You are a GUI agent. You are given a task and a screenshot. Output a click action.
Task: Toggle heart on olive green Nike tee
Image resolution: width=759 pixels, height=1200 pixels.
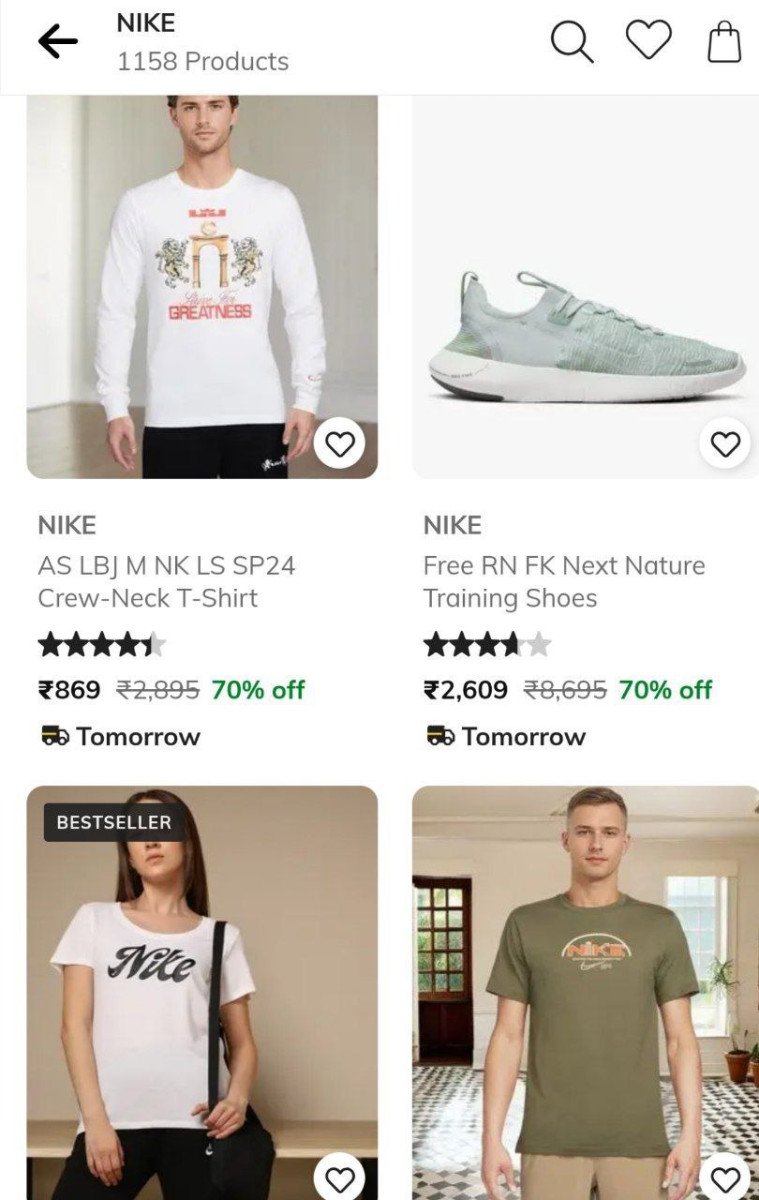pyautogui.click(x=725, y=1179)
